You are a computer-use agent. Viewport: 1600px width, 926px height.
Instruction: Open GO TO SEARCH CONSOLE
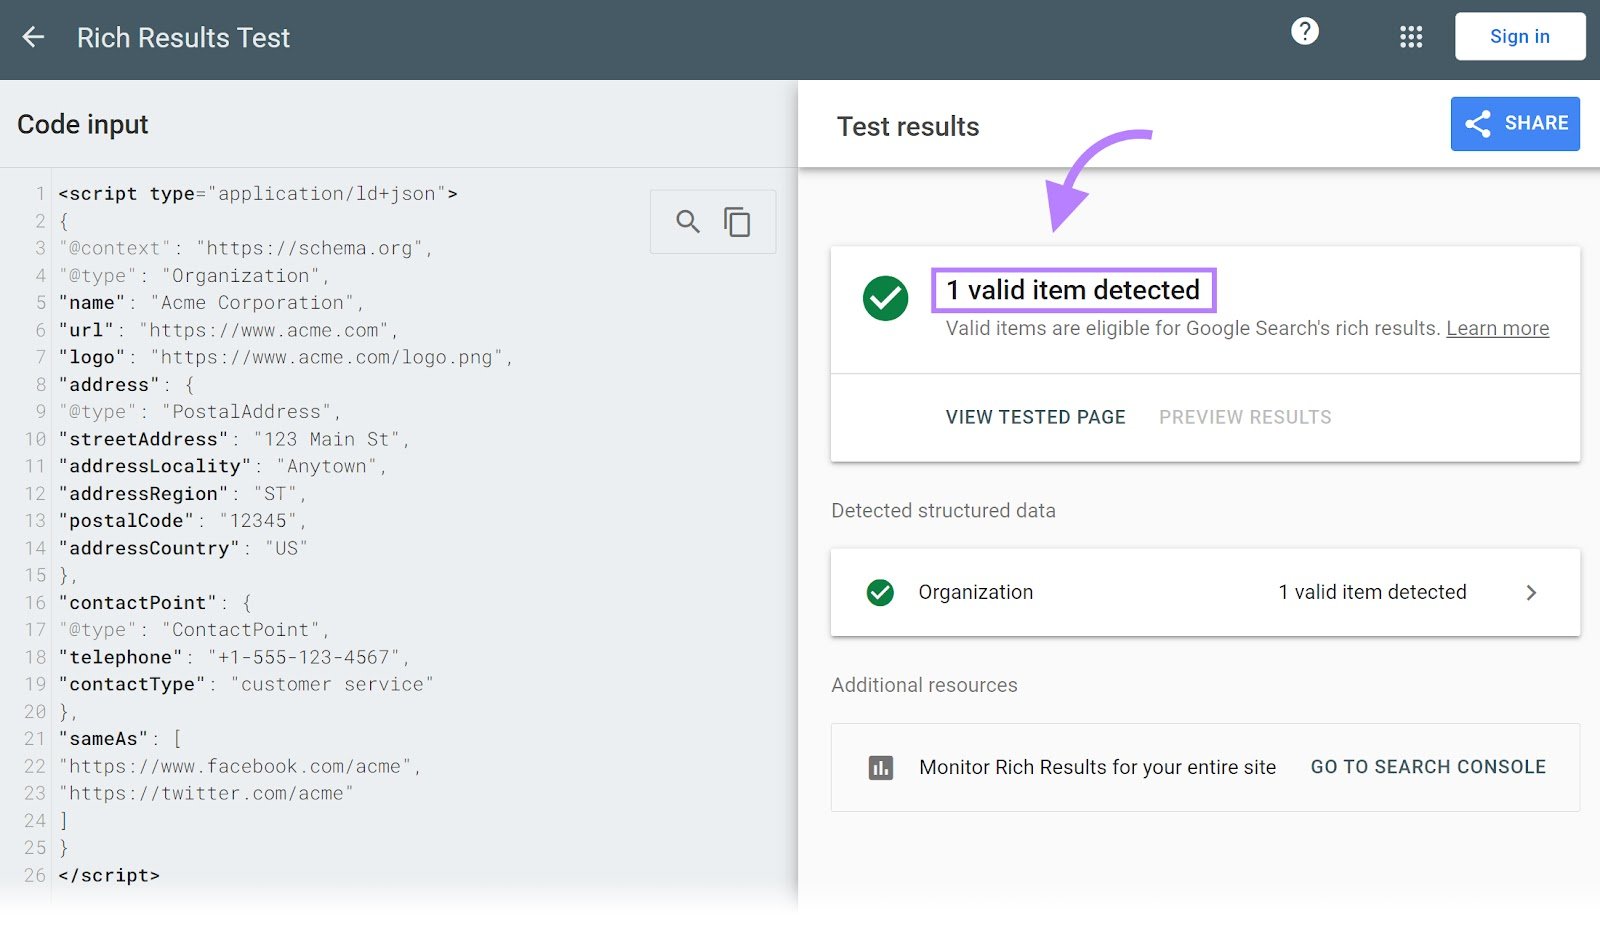(x=1427, y=767)
